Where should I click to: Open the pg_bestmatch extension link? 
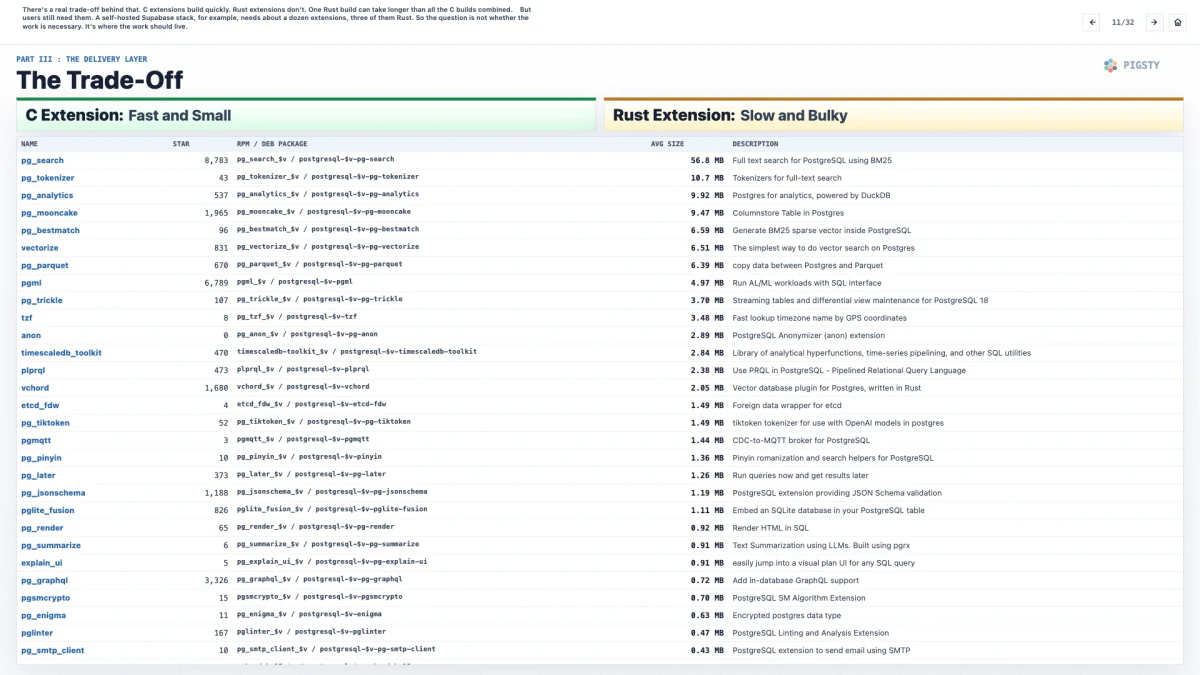(50, 230)
